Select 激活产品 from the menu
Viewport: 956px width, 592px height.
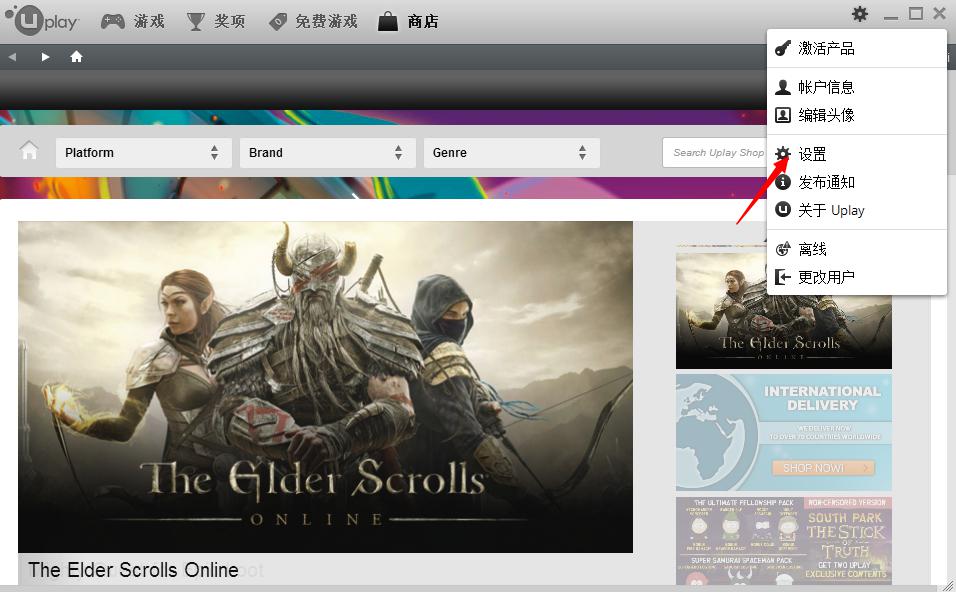pos(857,48)
